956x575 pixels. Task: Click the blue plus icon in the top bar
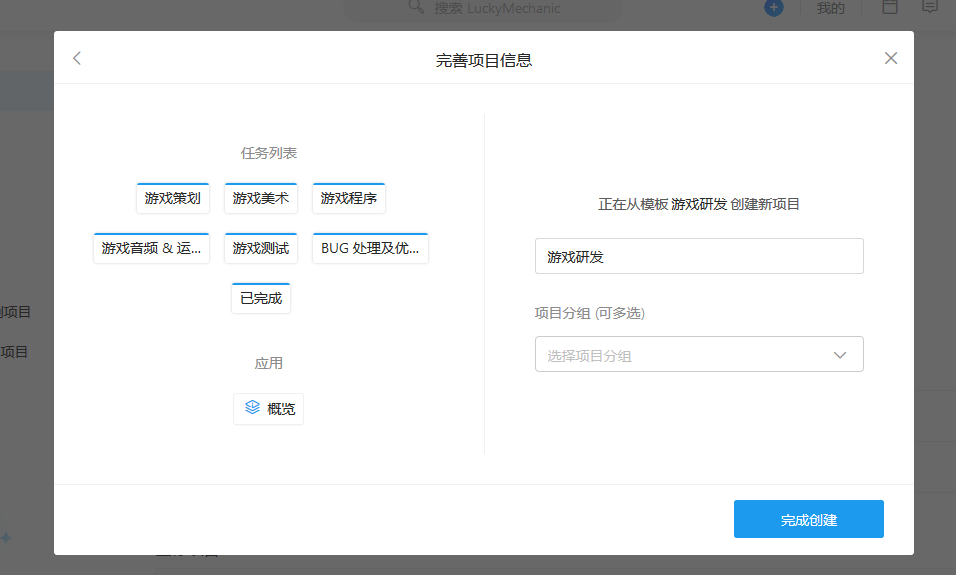[774, 8]
